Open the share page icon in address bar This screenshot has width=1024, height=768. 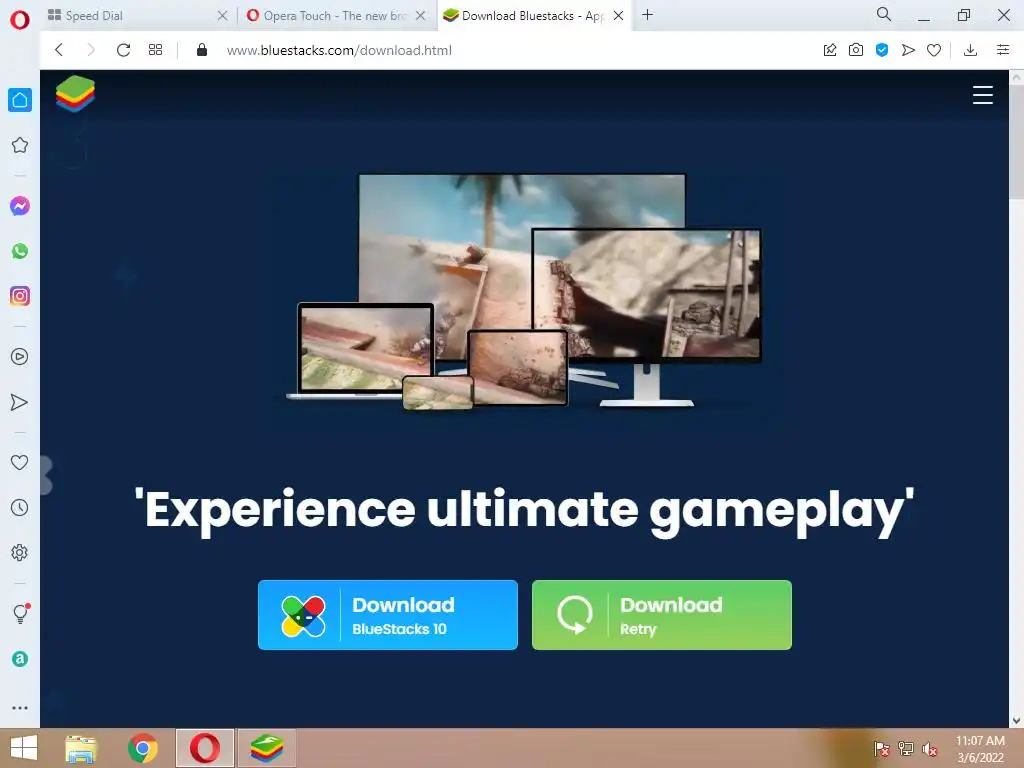[830, 50]
